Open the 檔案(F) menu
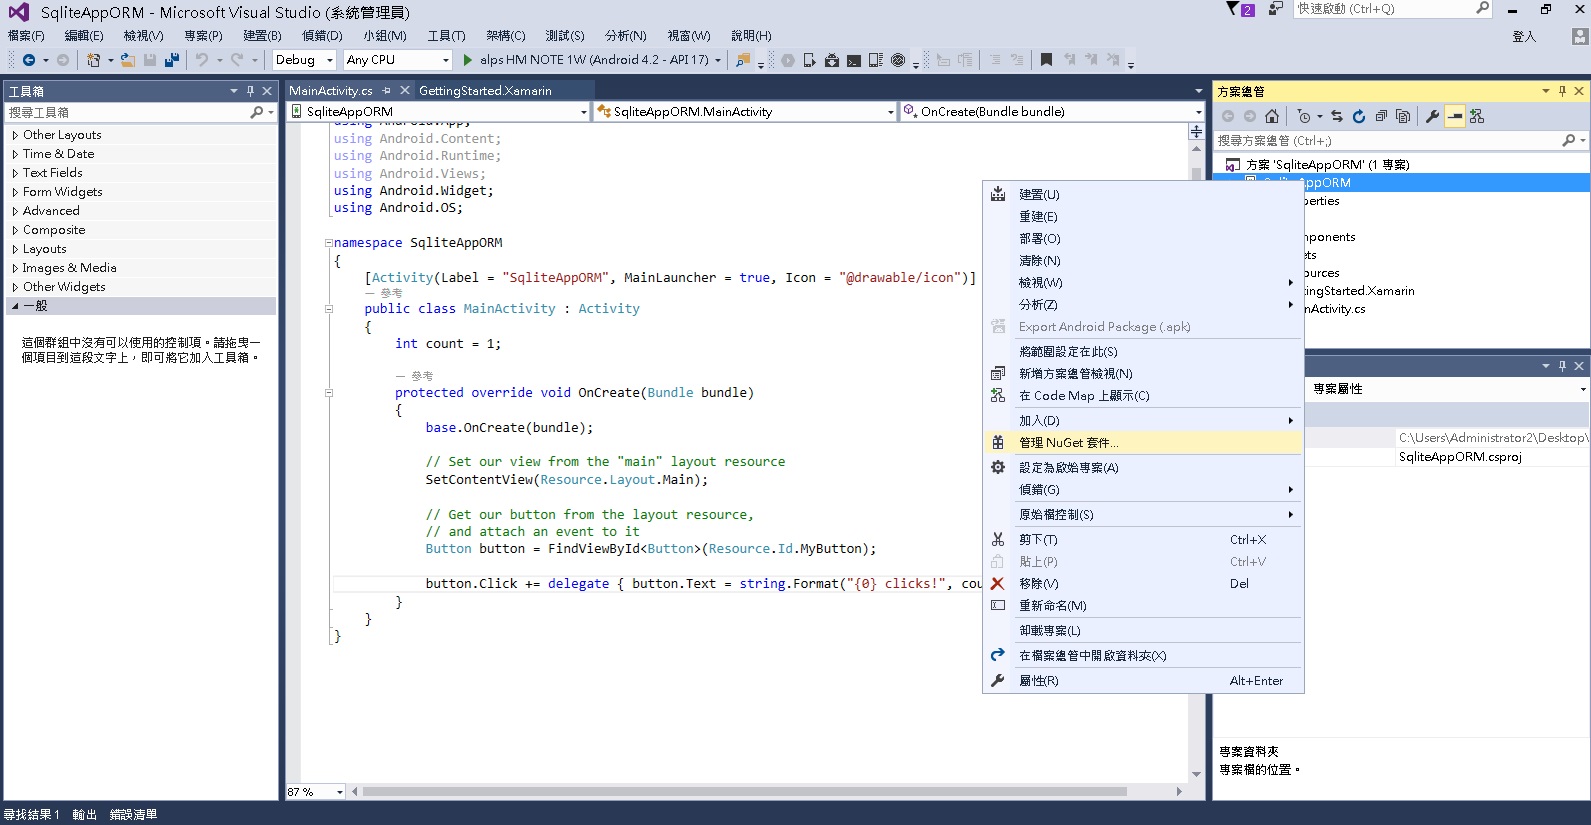Image resolution: width=1591 pixels, height=825 pixels. click(26, 36)
